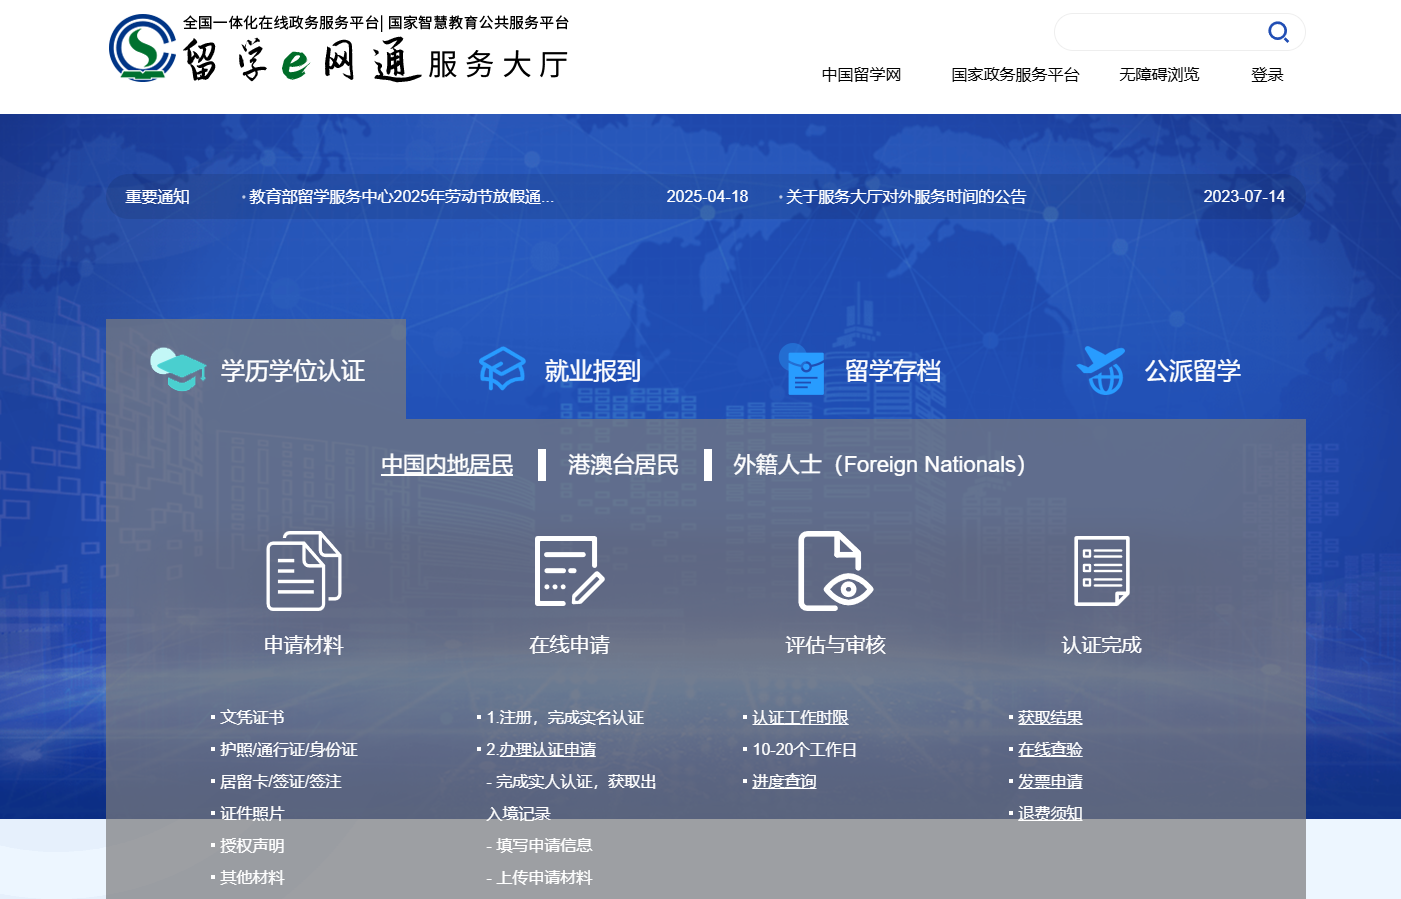Select the 外籍人士 (Foreign Nationals) tab
Viewport: 1401px width, 899px height.
pyautogui.click(x=879, y=465)
